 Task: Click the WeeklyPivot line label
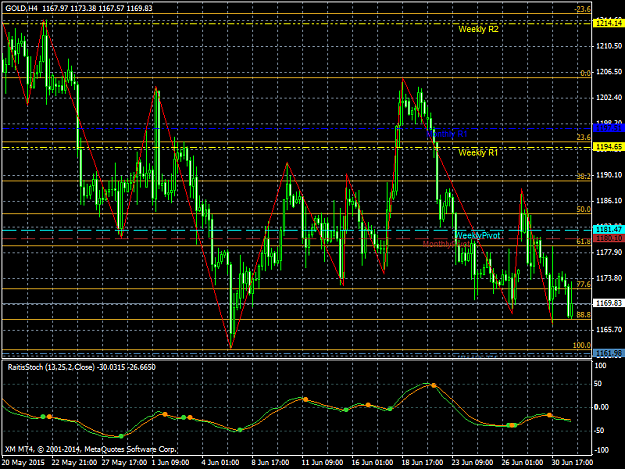tap(477, 235)
